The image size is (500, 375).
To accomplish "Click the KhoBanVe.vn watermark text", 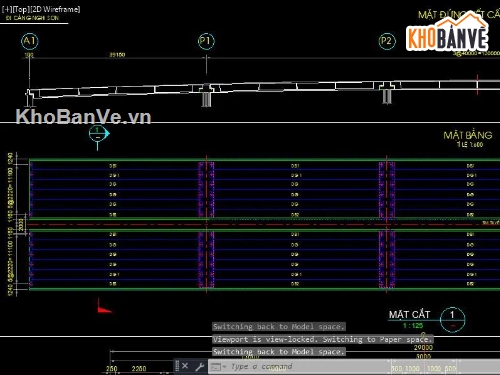I will tap(83, 117).
